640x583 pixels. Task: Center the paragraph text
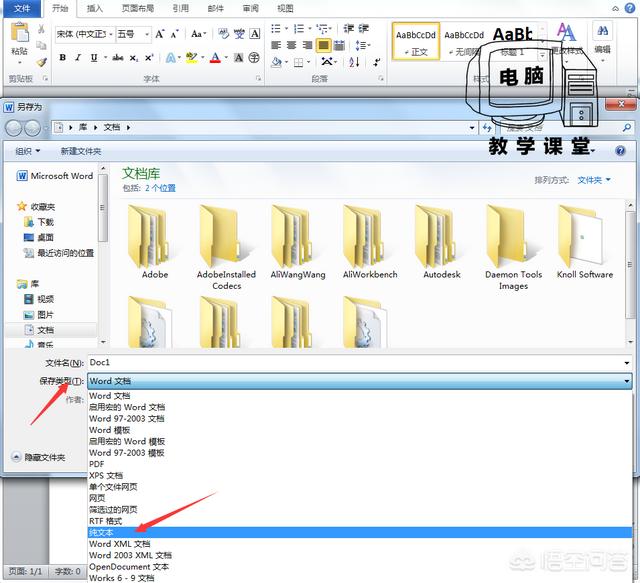coord(291,45)
